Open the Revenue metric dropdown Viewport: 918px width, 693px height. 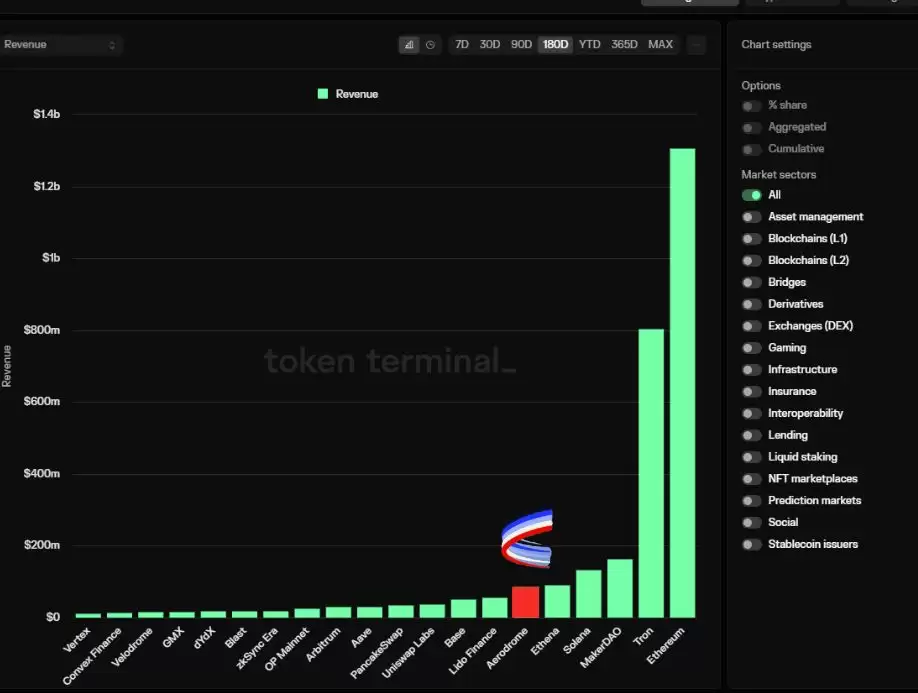[60, 45]
